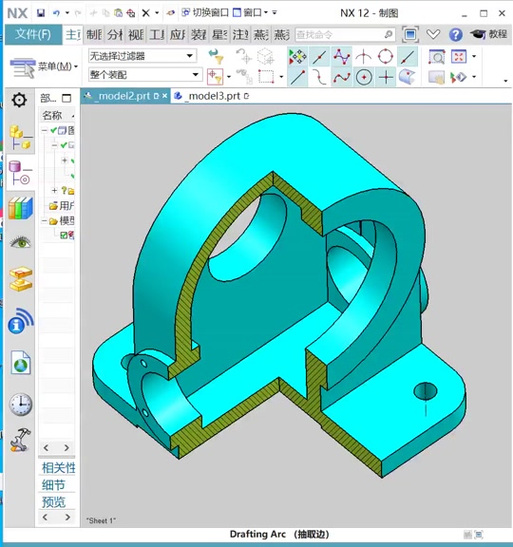Click the navigator panel maximize square icon
Screen dimensions: 513x547
(x=66, y=98)
